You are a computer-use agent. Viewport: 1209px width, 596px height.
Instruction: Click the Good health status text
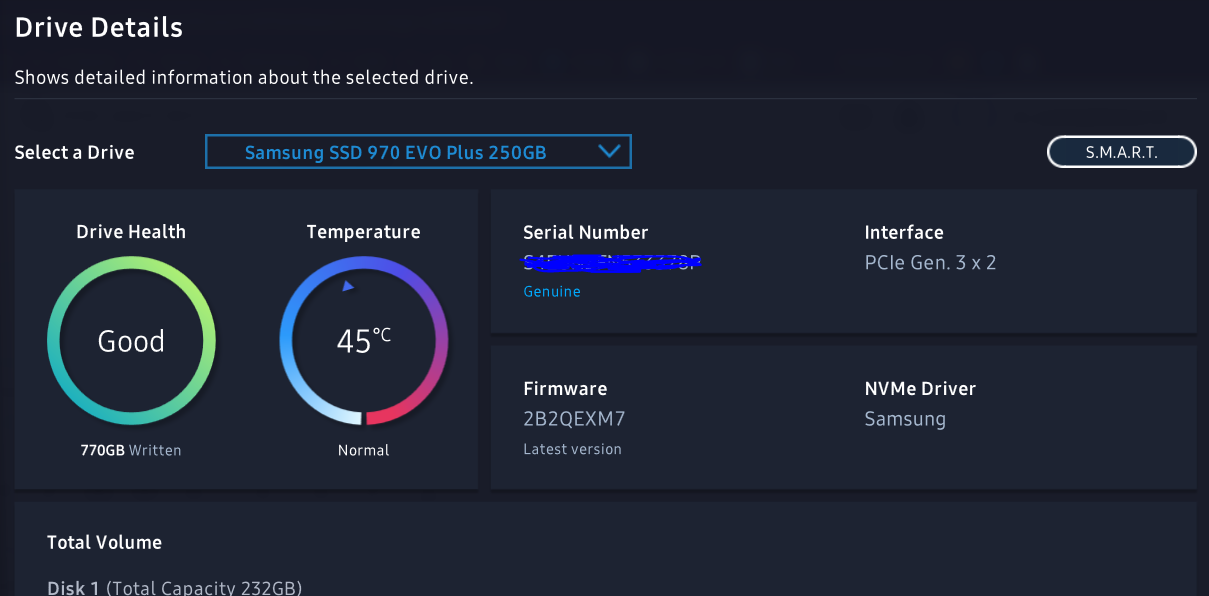click(x=131, y=341)
